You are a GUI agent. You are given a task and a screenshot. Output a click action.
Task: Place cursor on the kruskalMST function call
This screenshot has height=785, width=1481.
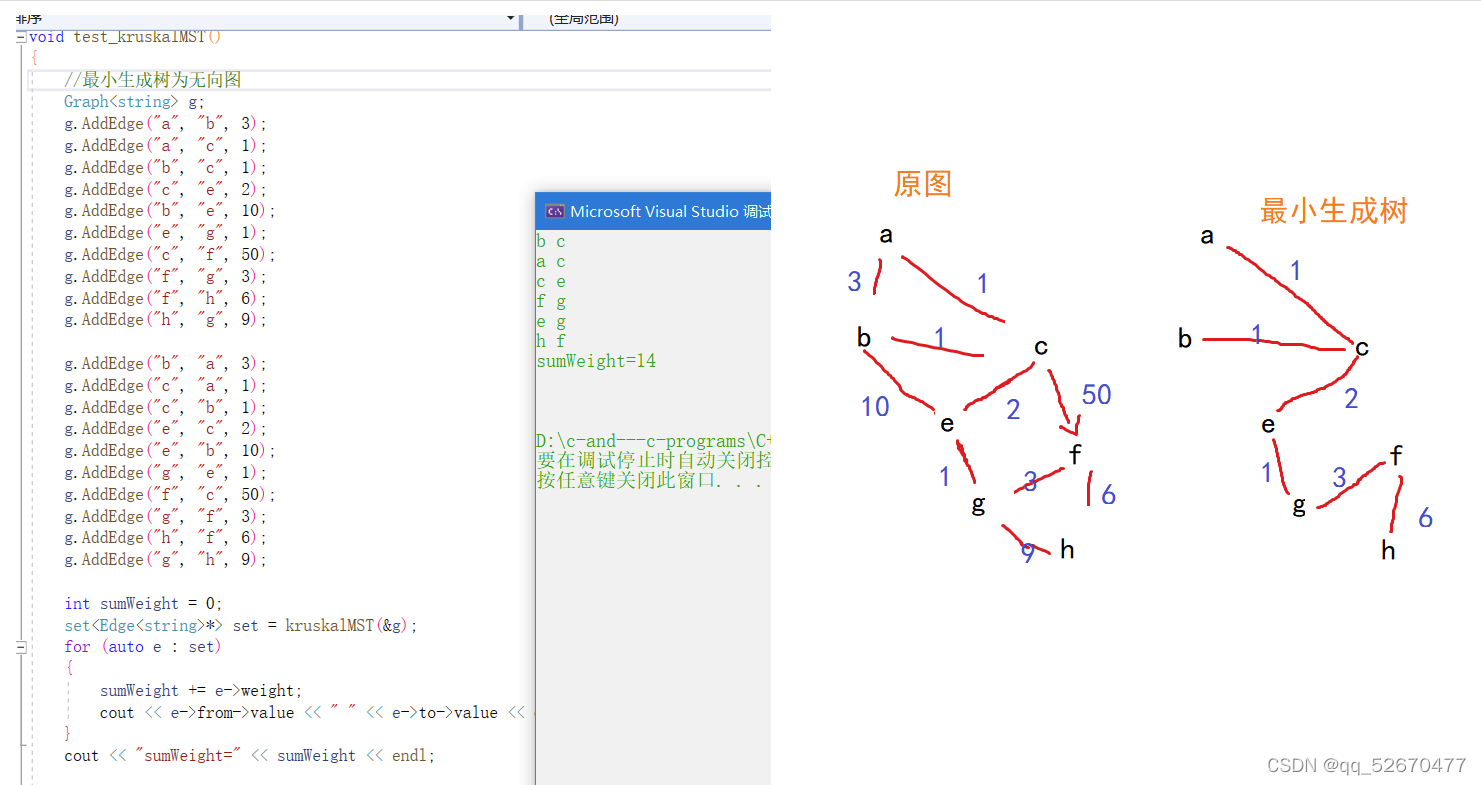tap(330, 624)
